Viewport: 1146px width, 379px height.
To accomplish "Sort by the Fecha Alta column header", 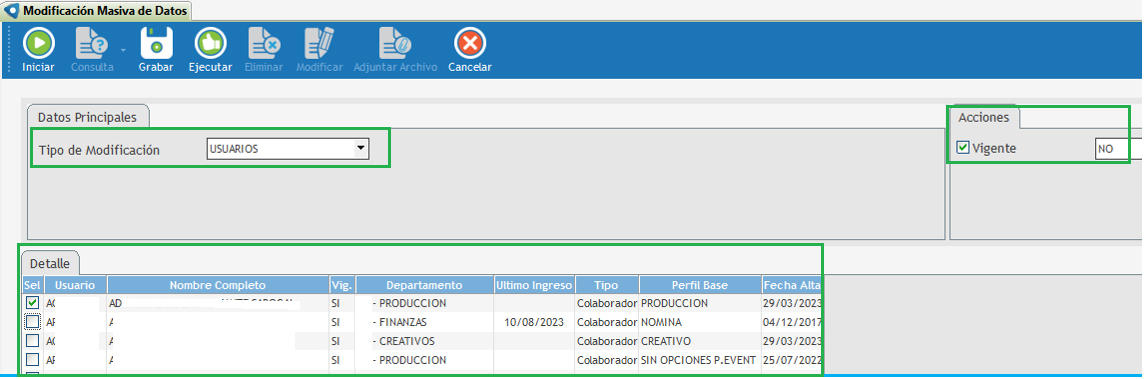I will tap(792, 285).
